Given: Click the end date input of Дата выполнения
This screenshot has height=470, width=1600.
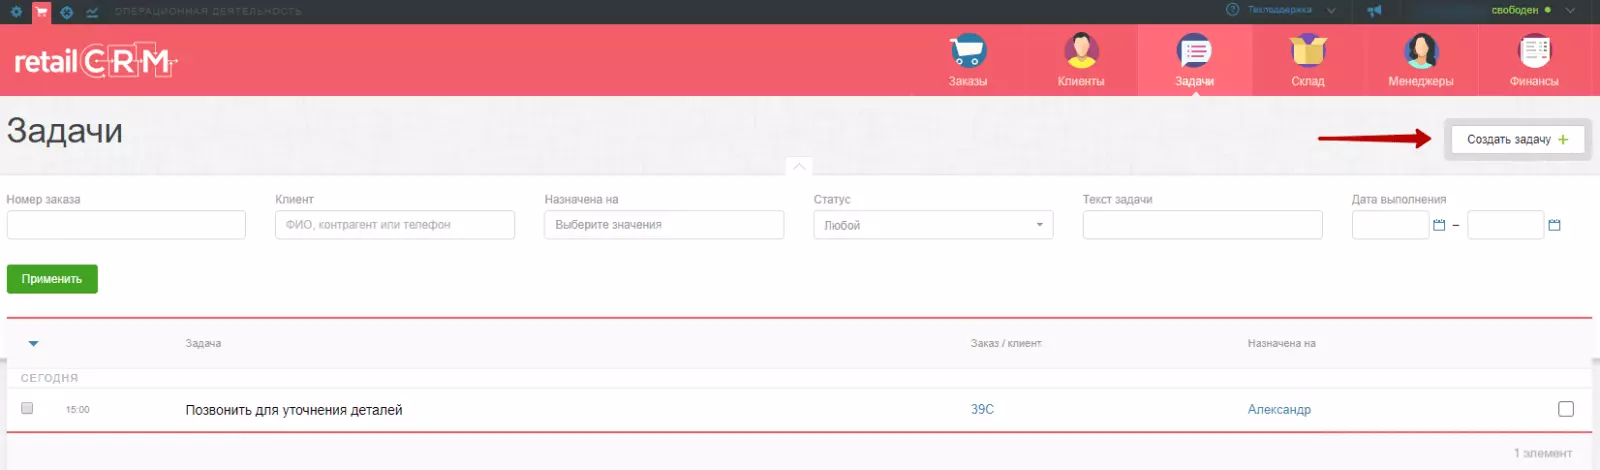Looking at the screenshot, I should (x=1506, y=225).
